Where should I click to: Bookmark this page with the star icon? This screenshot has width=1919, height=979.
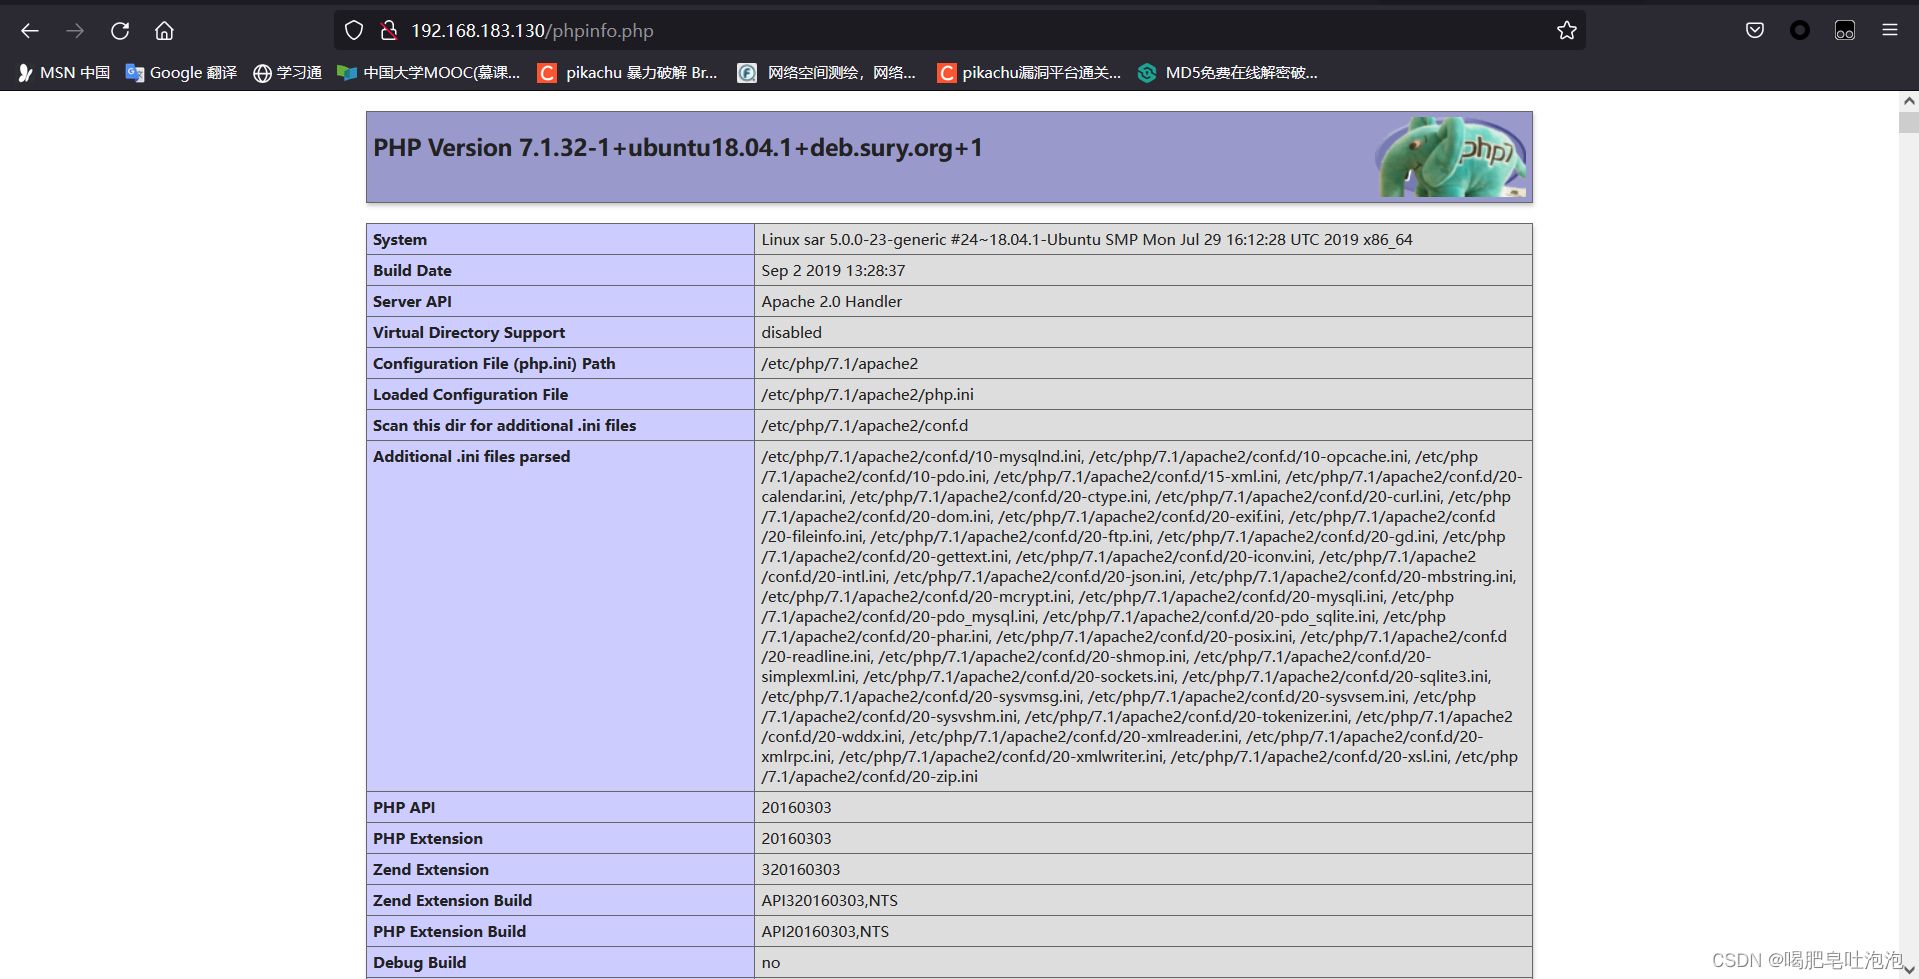pos(1566,30)
